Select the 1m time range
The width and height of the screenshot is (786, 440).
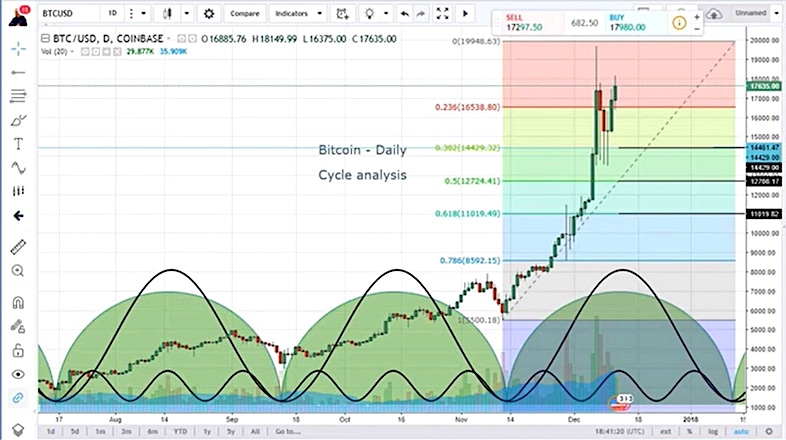tap(100, 431)
